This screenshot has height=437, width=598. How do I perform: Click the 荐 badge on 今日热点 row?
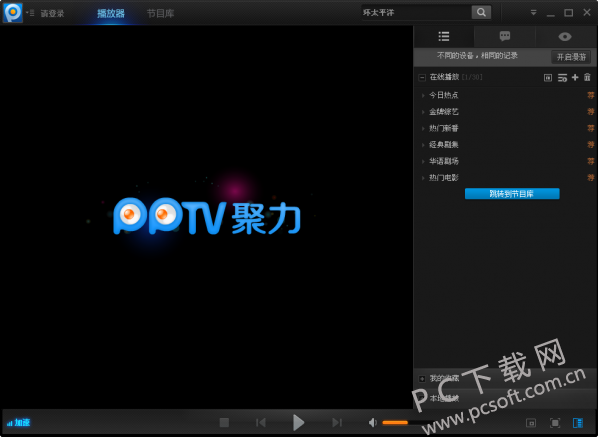click(590, 95)
